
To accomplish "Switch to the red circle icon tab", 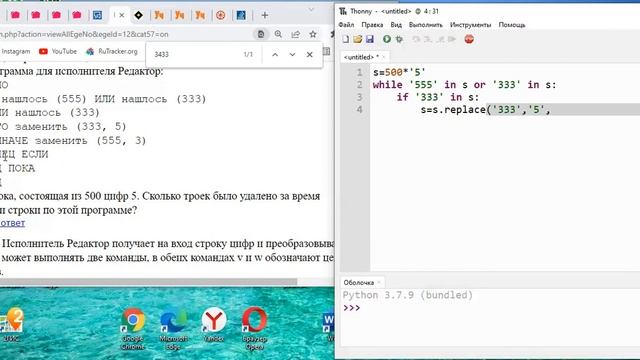I will 220,15.
